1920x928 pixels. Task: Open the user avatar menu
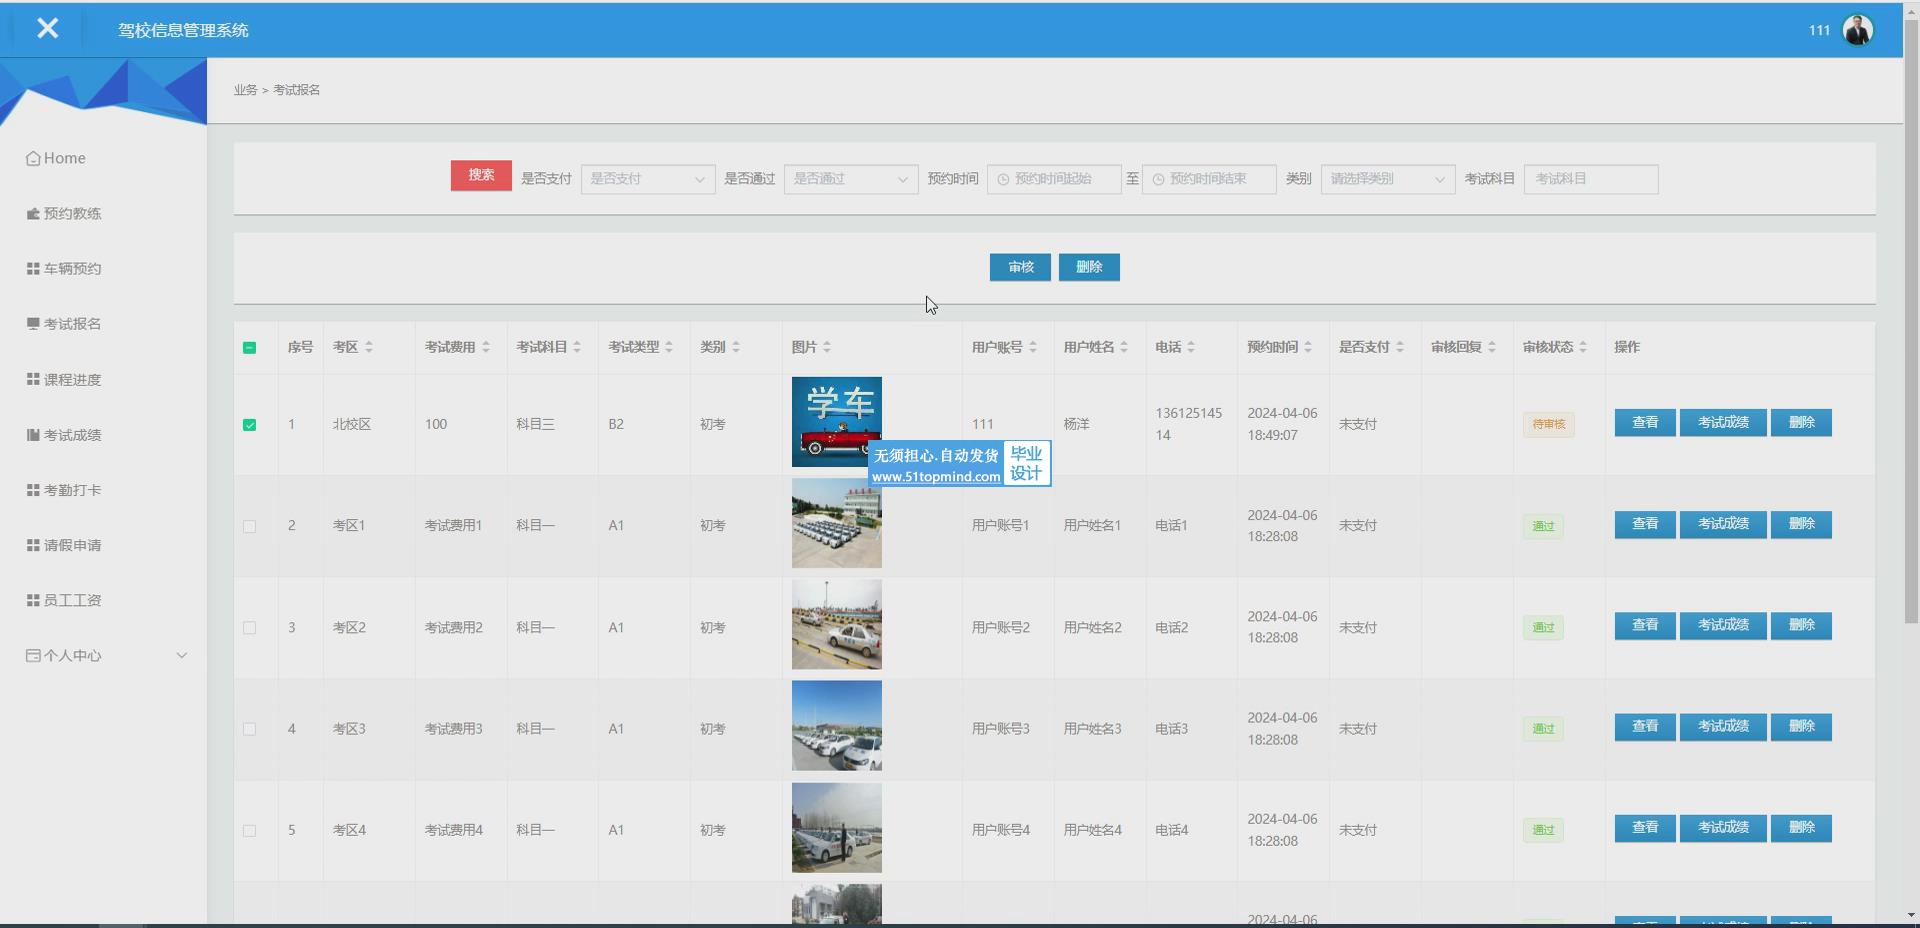1857,30
